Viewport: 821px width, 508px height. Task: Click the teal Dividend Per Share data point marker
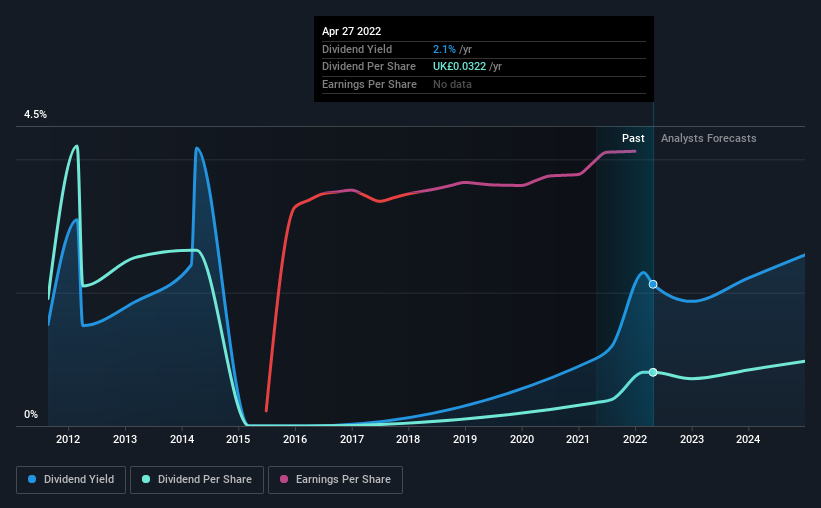pyautogui.click(x=653, y=372)
